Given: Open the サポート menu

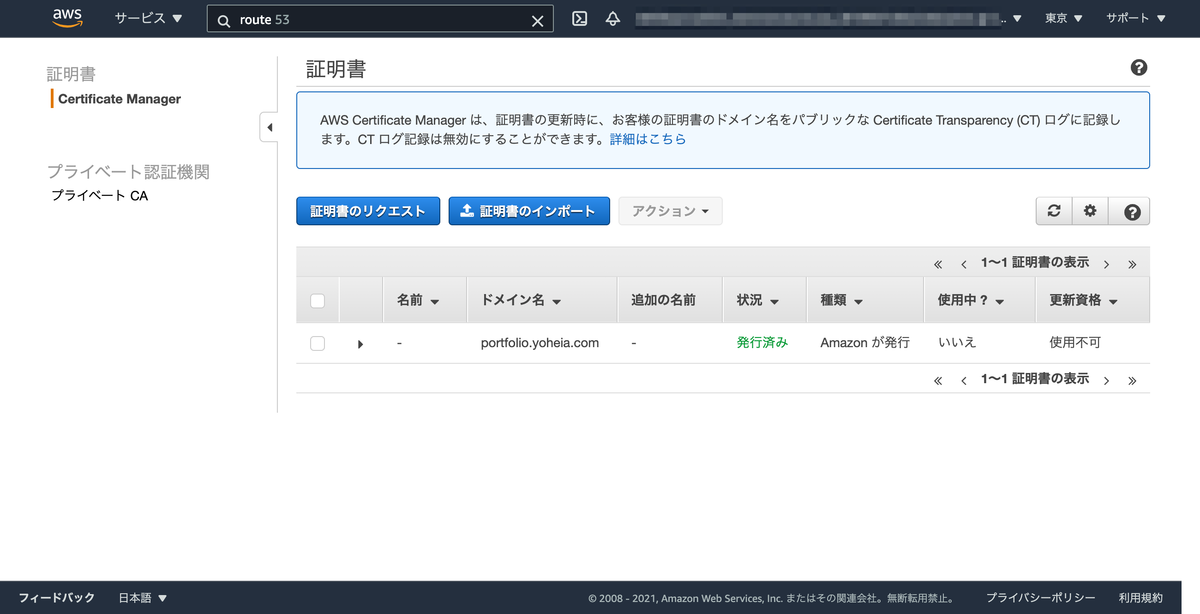Looking at the screenshot, I should tap(1136, 19).
